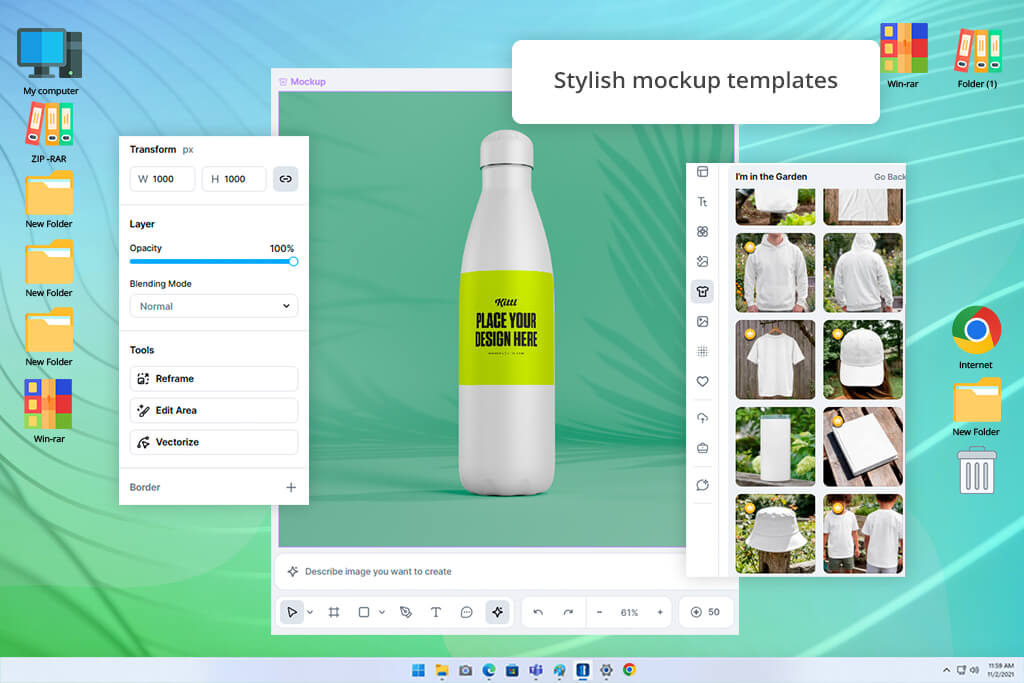Open the taskbar Settings gear
The image size is (1024, 683).
[606, 670]
